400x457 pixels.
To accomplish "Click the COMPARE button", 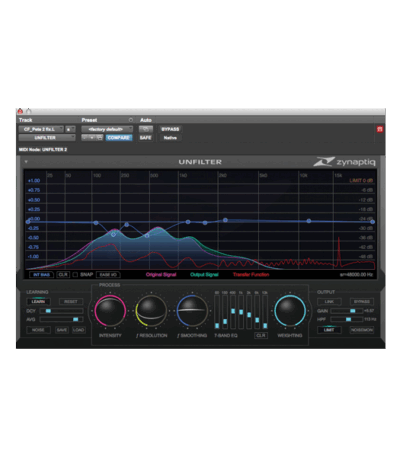I will point(119,138).
